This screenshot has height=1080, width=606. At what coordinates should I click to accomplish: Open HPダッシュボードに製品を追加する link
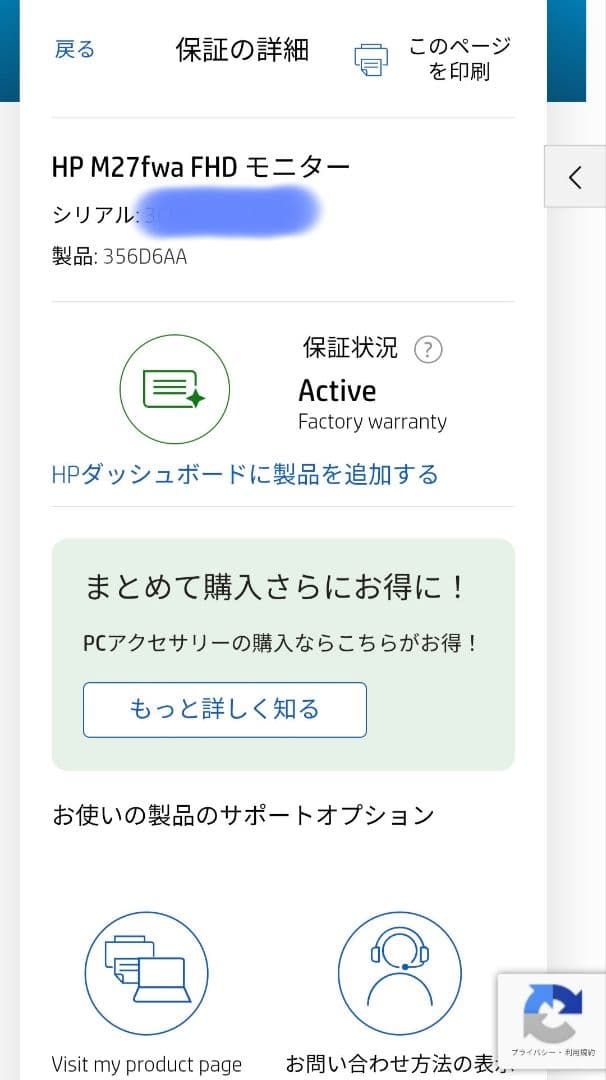tap(245, 475)
